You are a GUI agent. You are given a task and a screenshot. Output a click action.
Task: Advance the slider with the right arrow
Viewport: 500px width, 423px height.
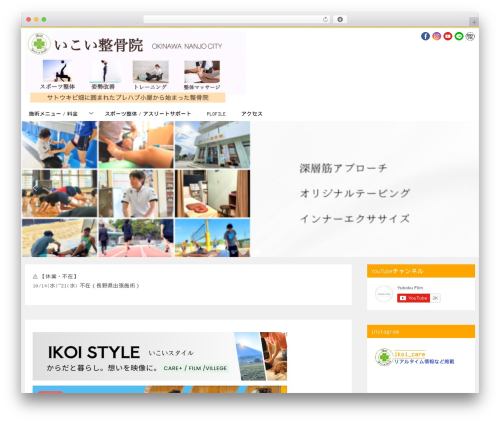click(x=465, y=188)
